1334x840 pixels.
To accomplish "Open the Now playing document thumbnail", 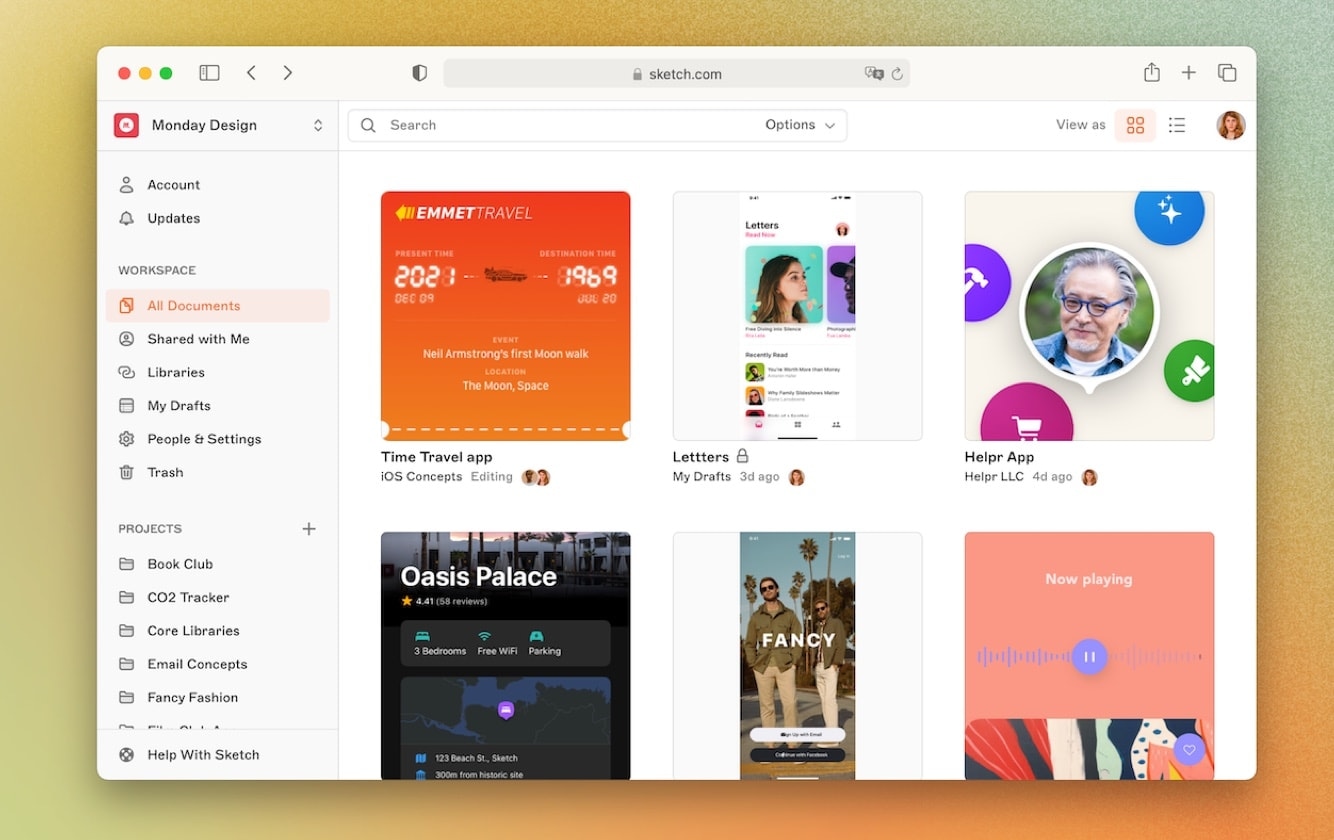I will [x=1089, y=656].
